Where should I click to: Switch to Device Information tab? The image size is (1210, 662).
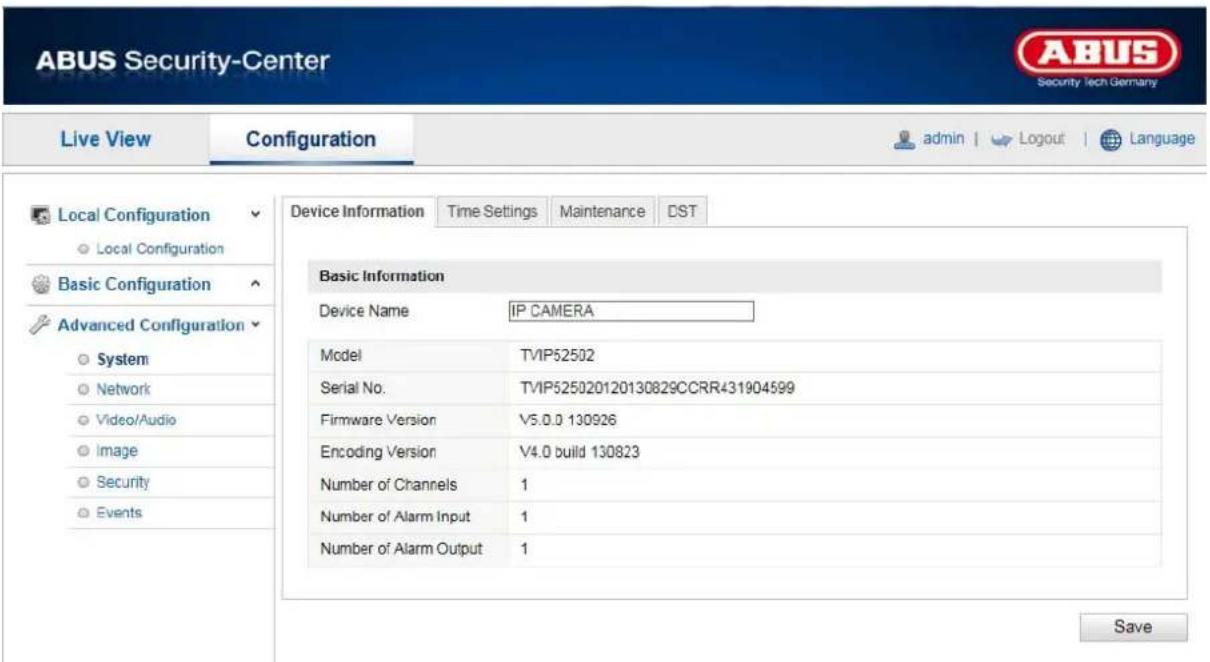(359, 211)
